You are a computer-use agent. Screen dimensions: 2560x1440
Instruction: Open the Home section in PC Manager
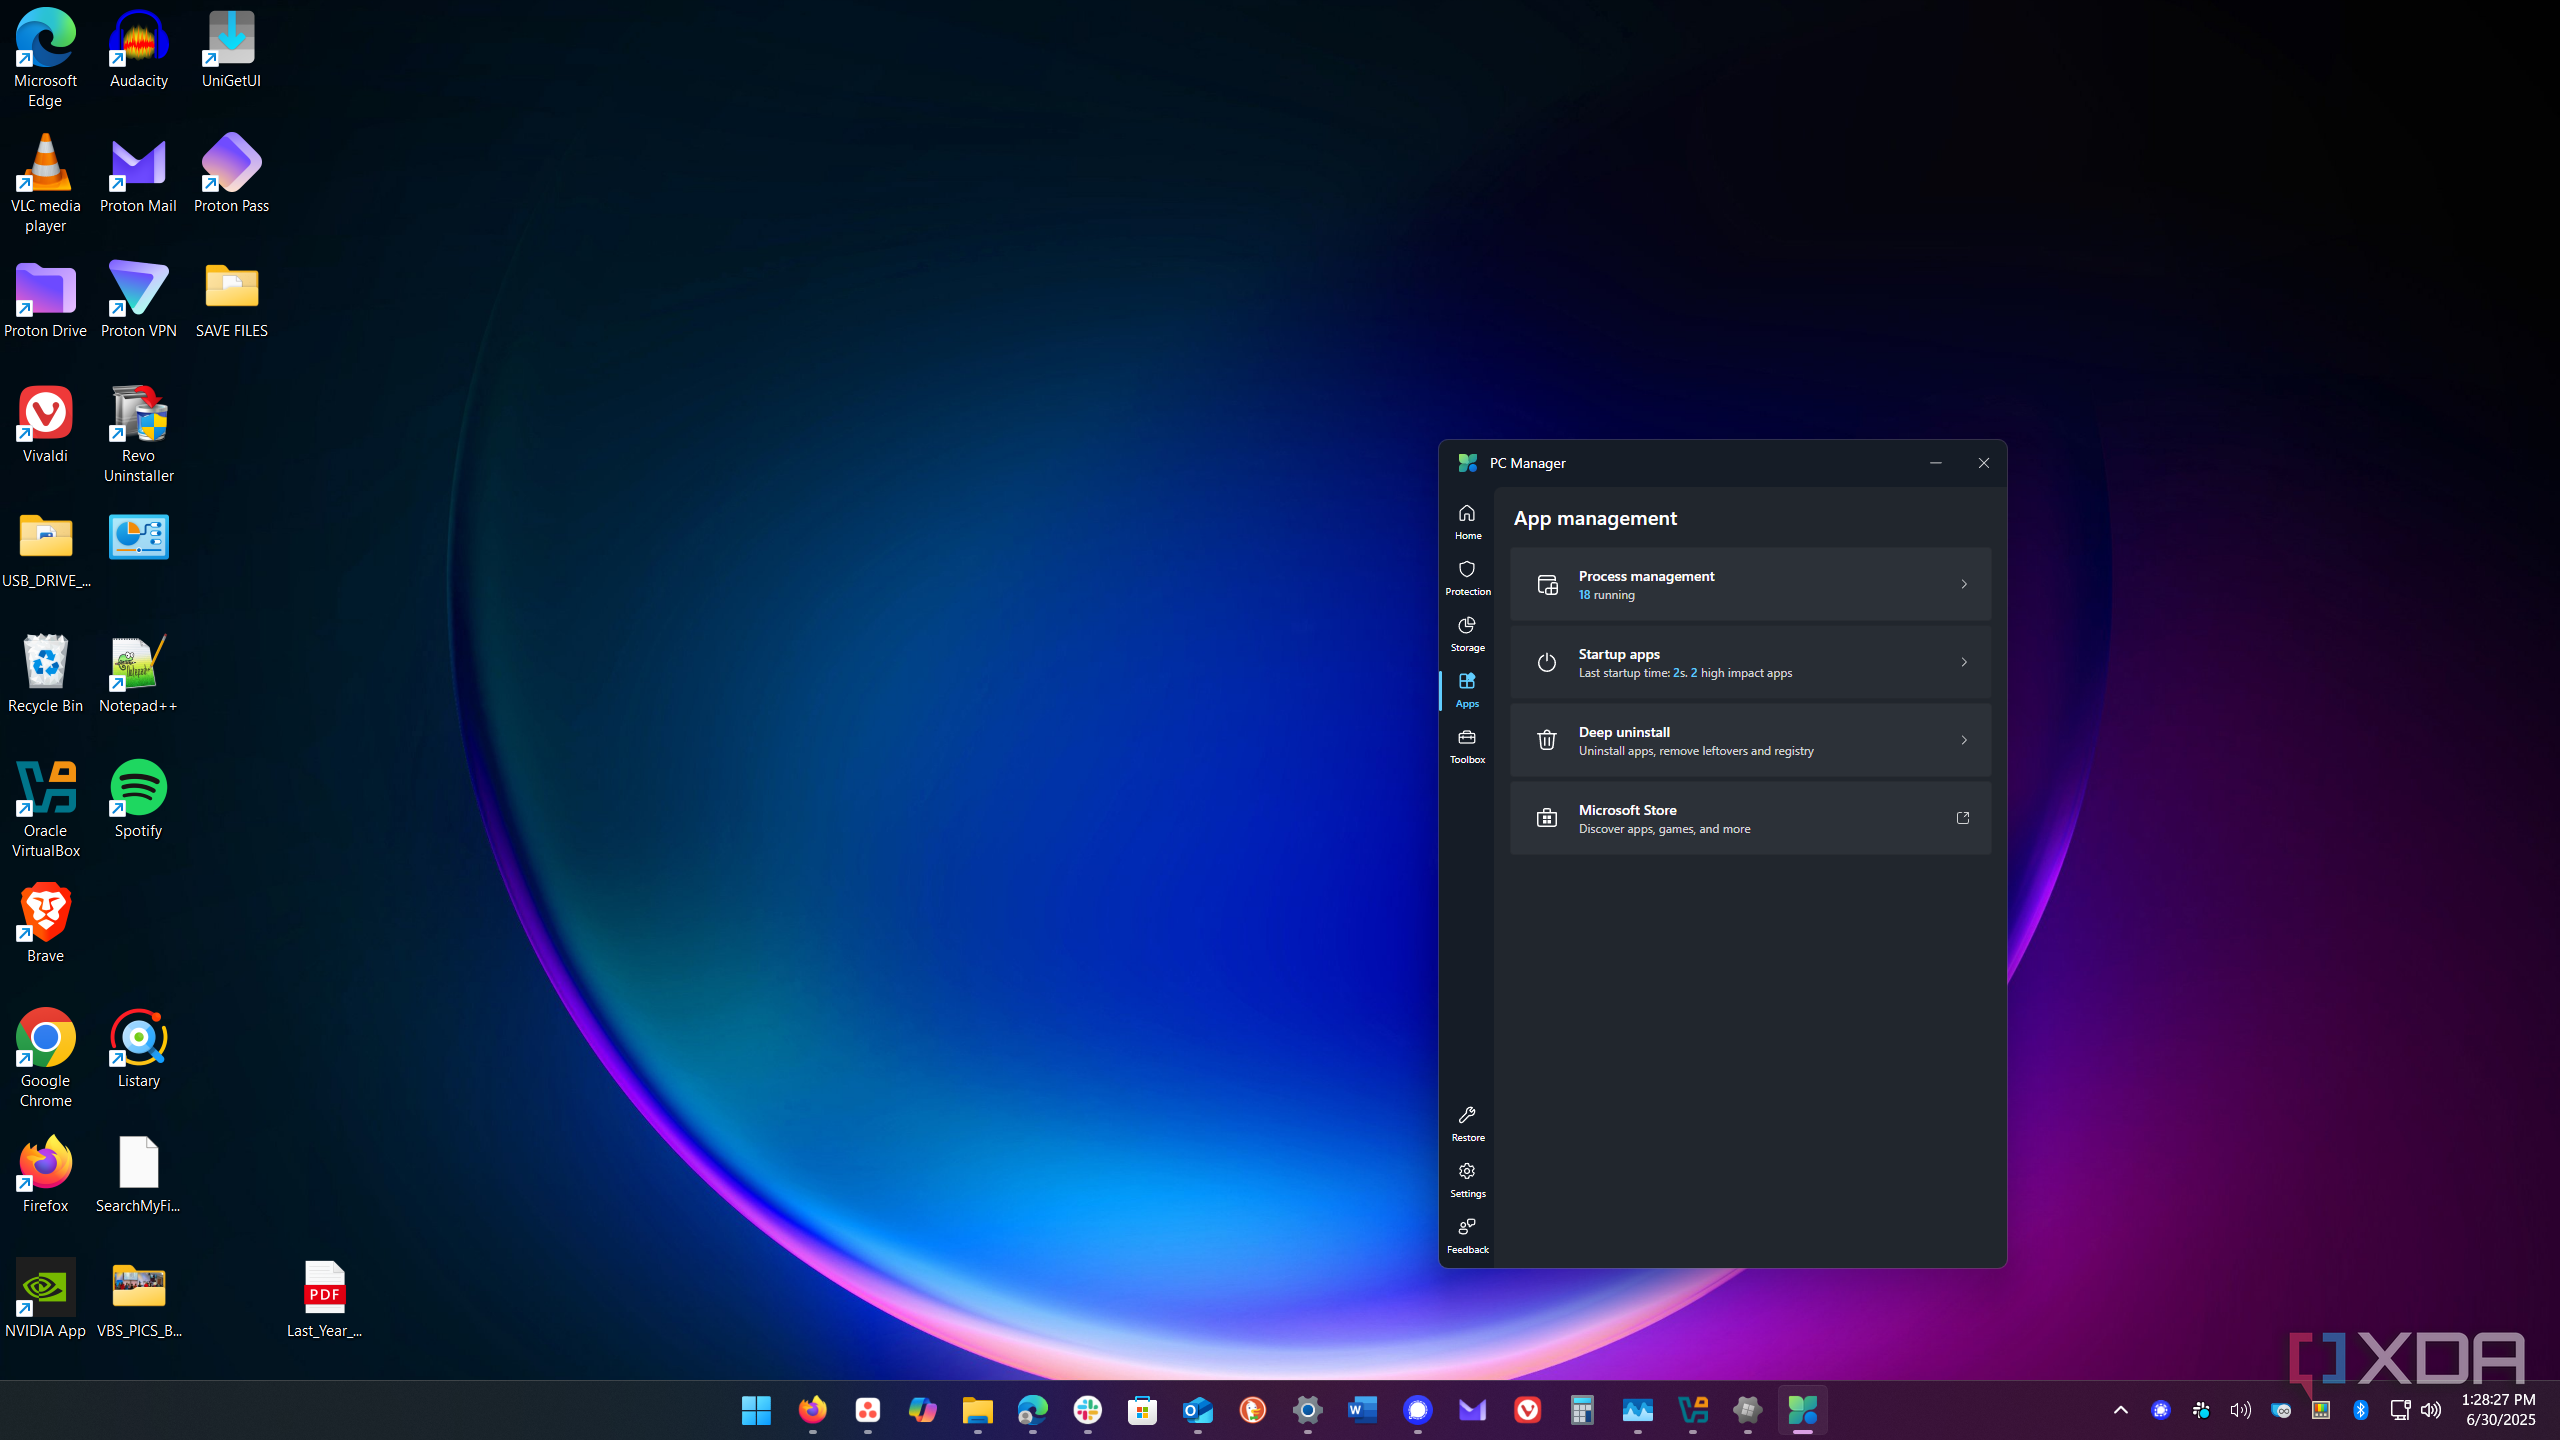pyautogui.click(x=1467, y=521)
